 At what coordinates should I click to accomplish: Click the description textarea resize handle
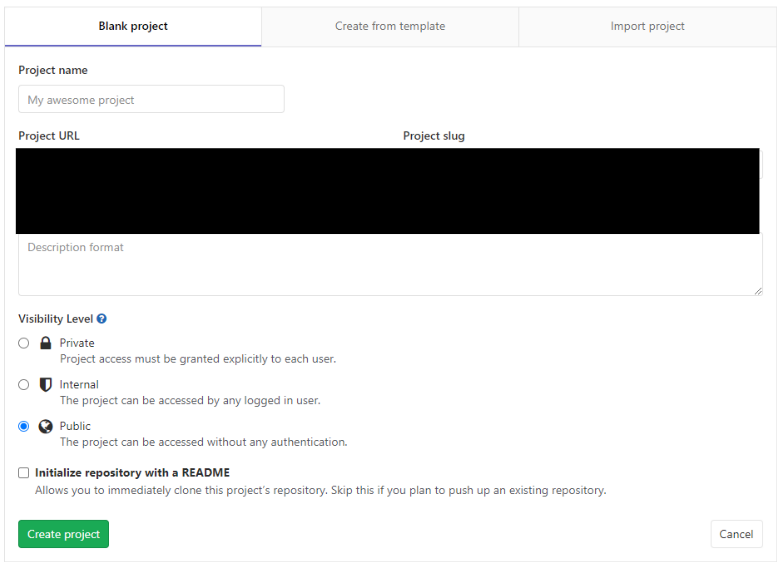pos(758,291)
